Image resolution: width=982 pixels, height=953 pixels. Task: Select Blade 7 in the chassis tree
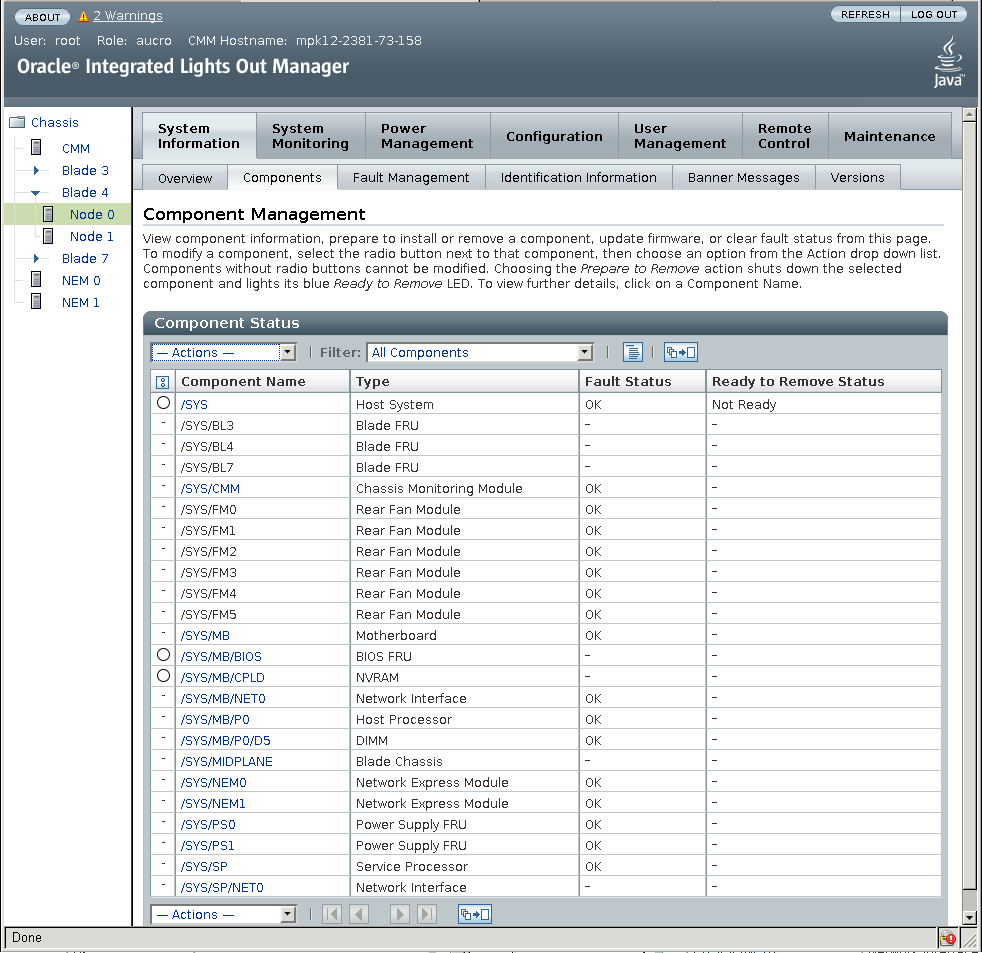85,258
